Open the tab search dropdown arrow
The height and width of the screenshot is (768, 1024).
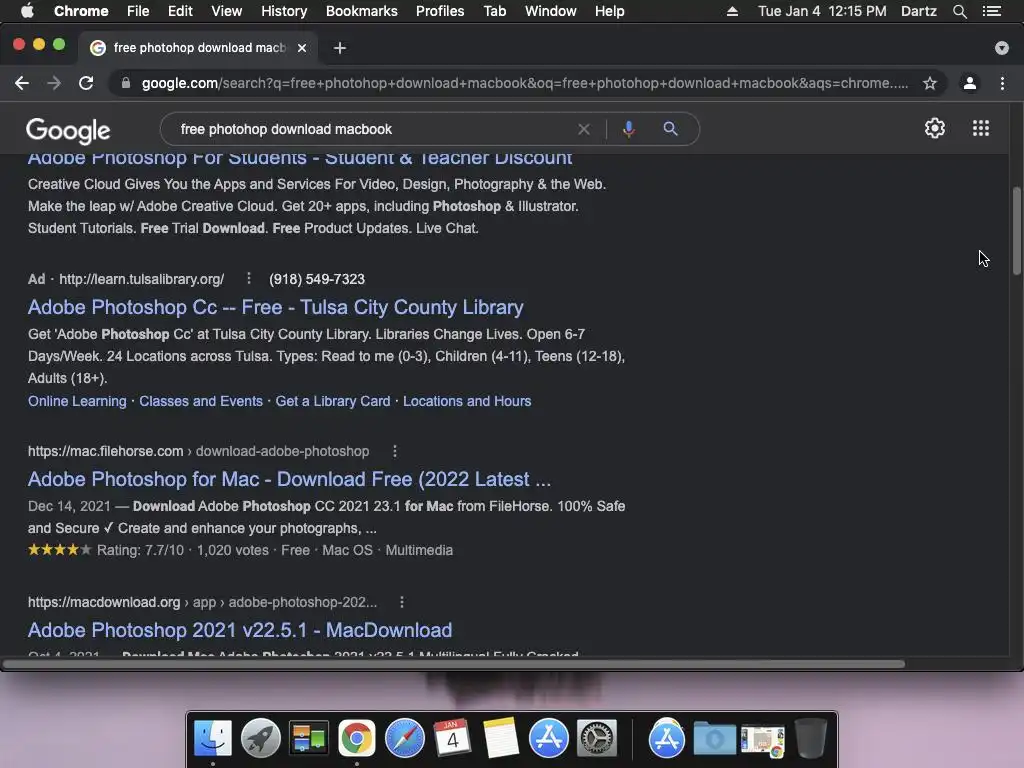tap(1002, 48)
